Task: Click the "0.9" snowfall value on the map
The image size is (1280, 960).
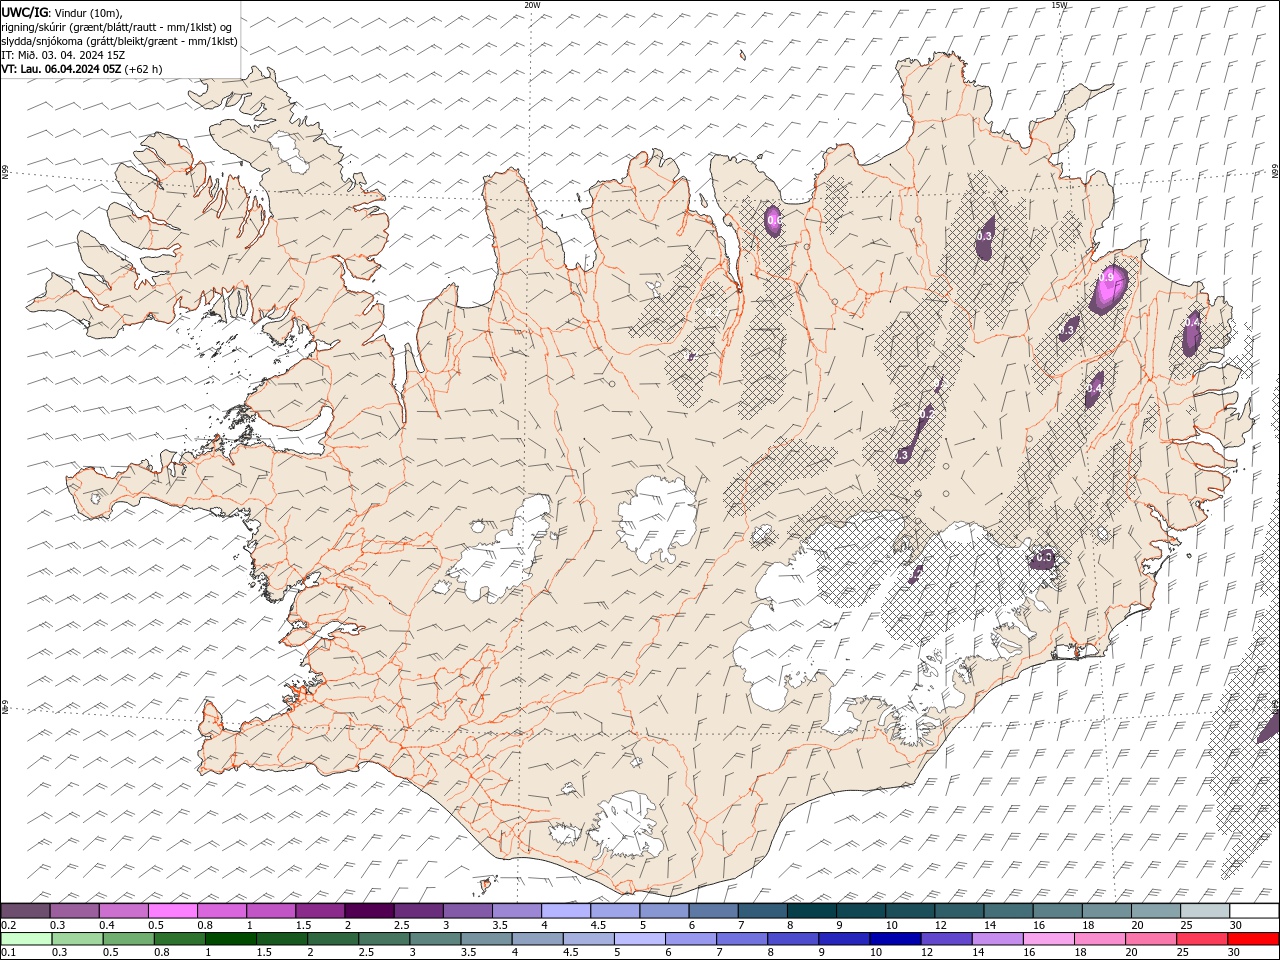Action: pos(1107,277)
